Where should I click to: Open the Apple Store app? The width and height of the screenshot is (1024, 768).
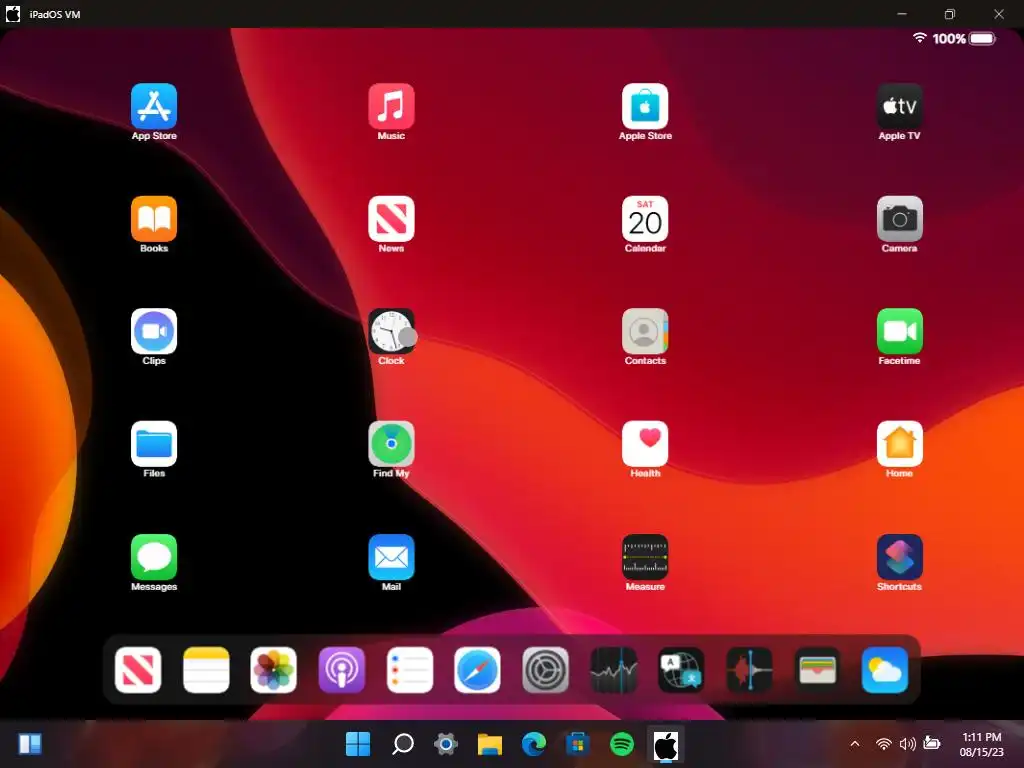tap(645, 106)
